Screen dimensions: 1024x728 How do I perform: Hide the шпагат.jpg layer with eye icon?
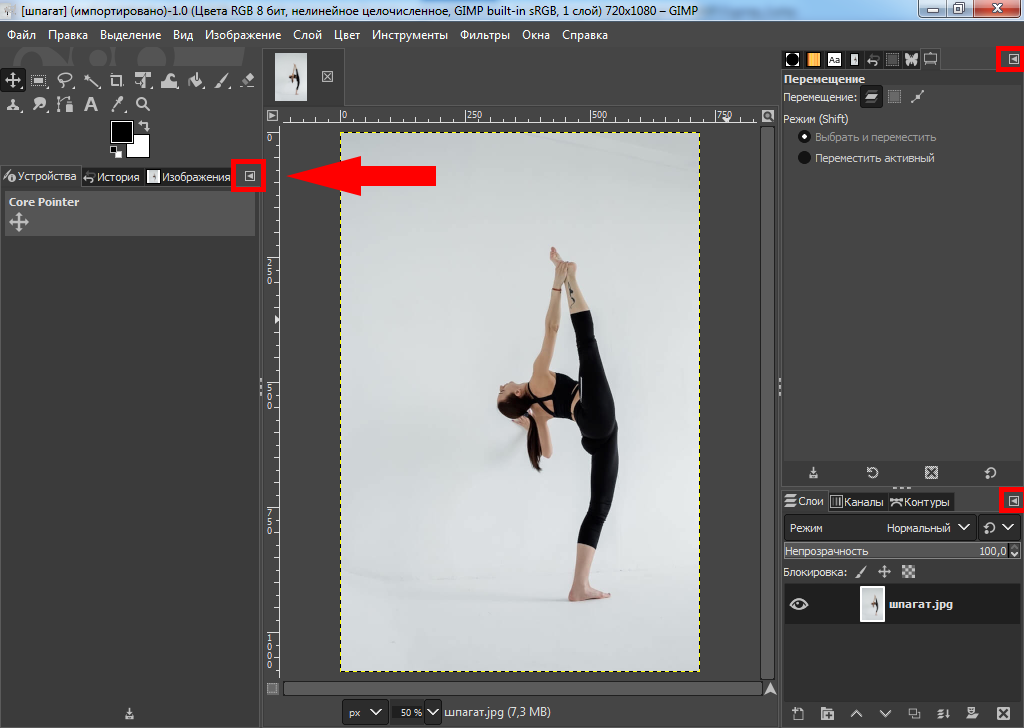(x=799, y=604)
